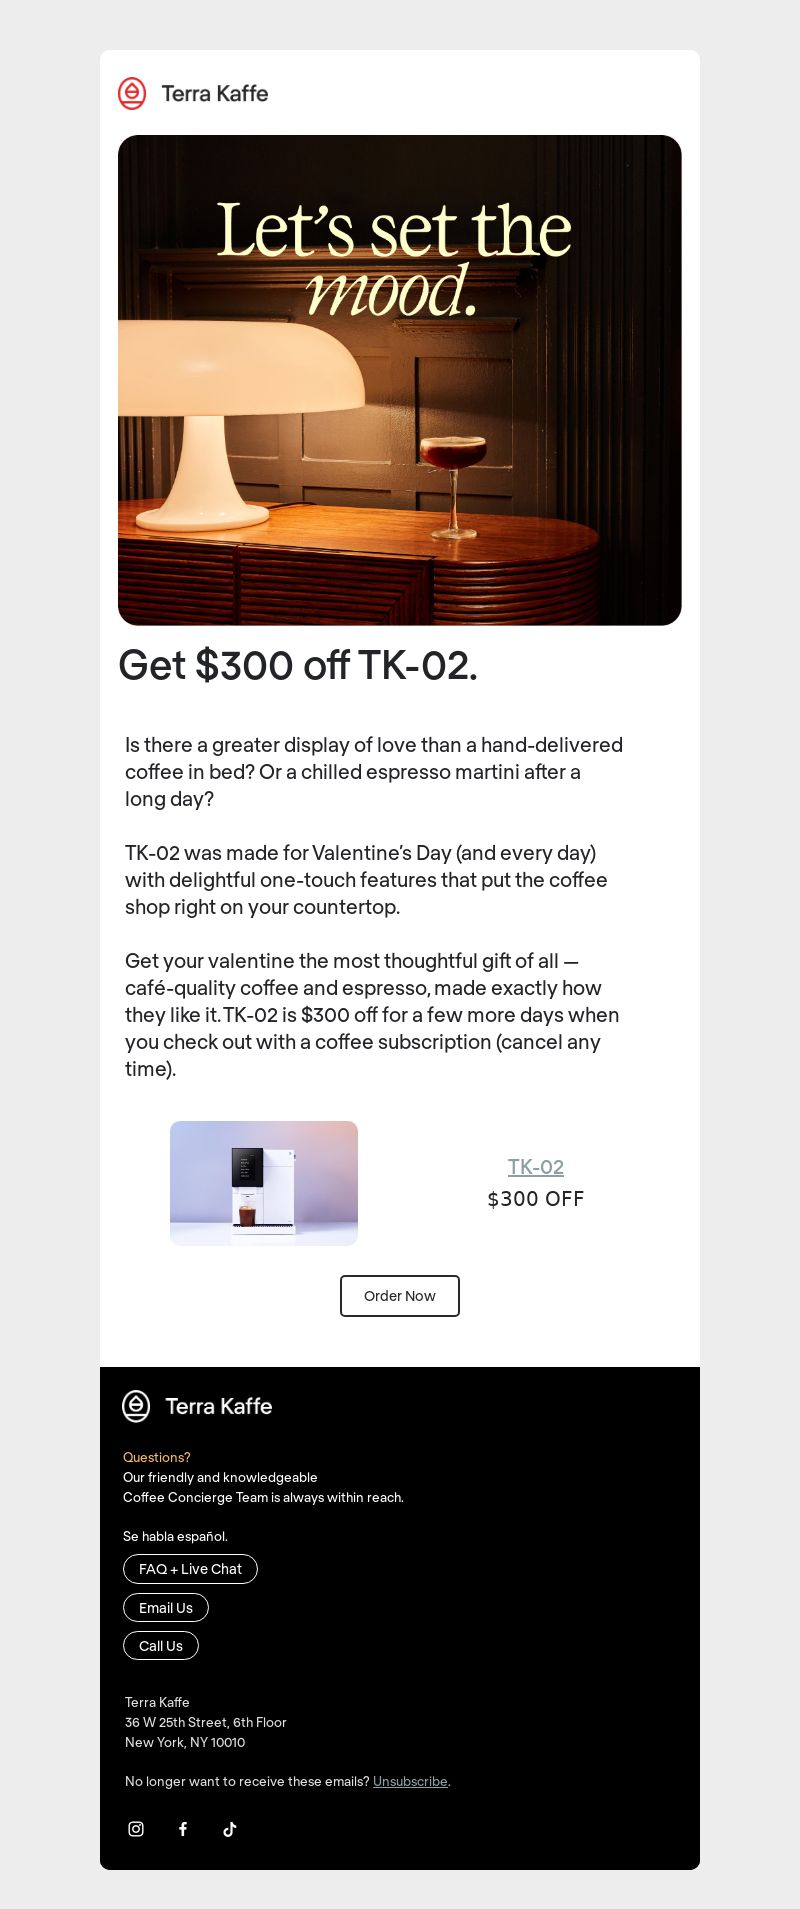The image size is (800, 1909).
Task: Click the "Get $300 off TK-02." headline
Action: (298, 665)
